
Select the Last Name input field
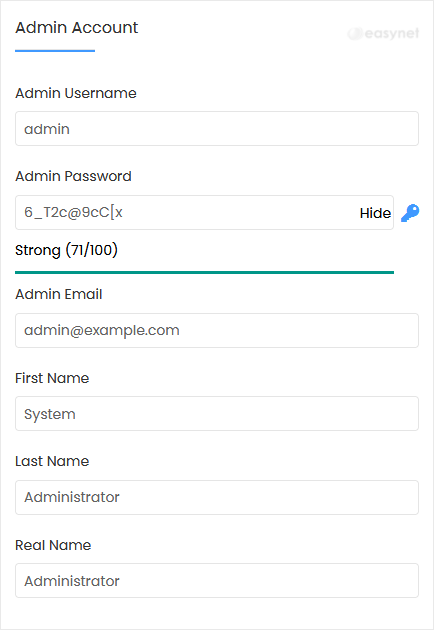pyautogui.click(x=217, y=497)
